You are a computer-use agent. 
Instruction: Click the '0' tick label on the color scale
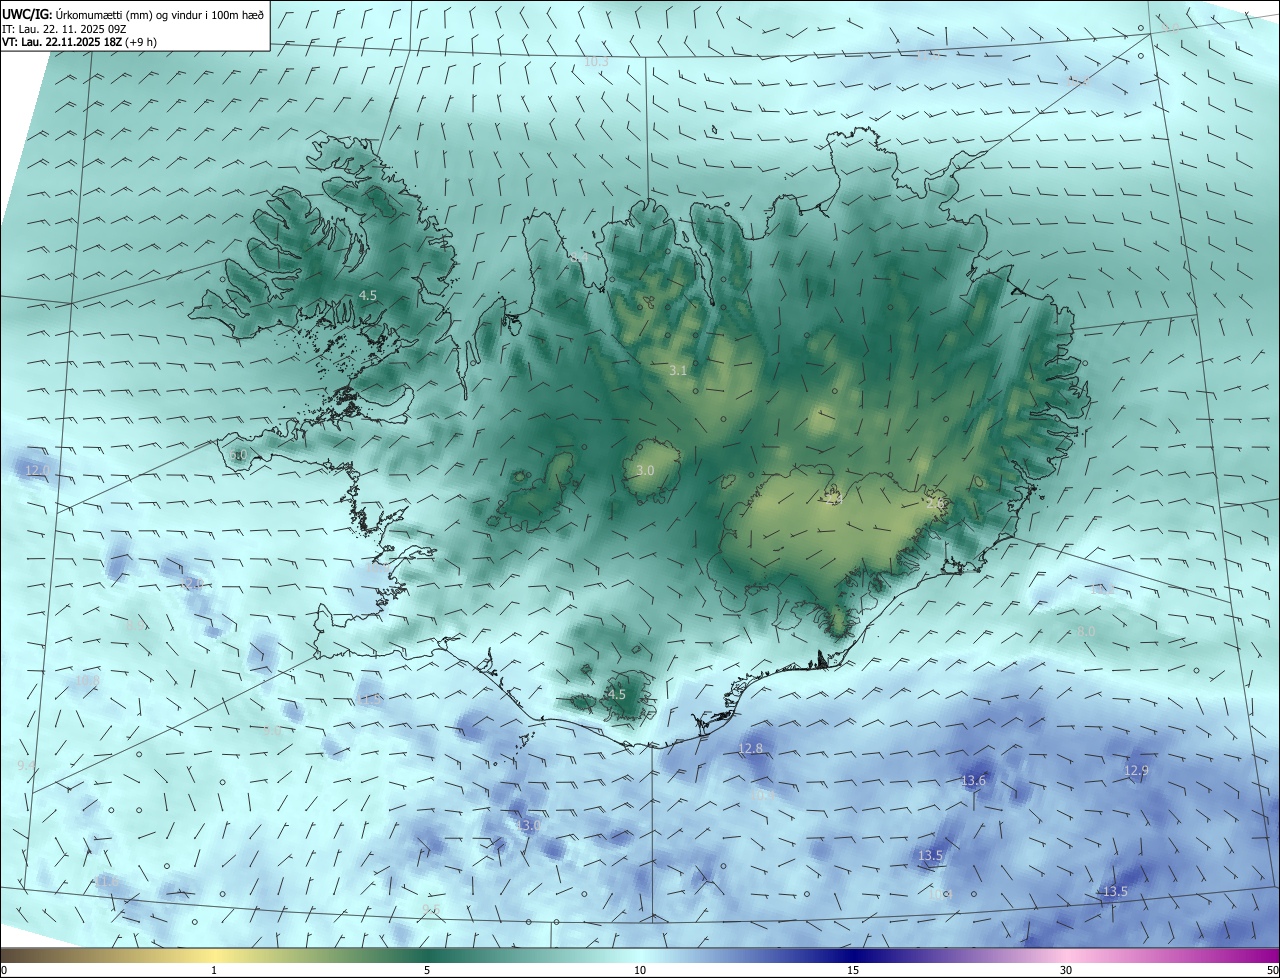[x=3, y=970]
